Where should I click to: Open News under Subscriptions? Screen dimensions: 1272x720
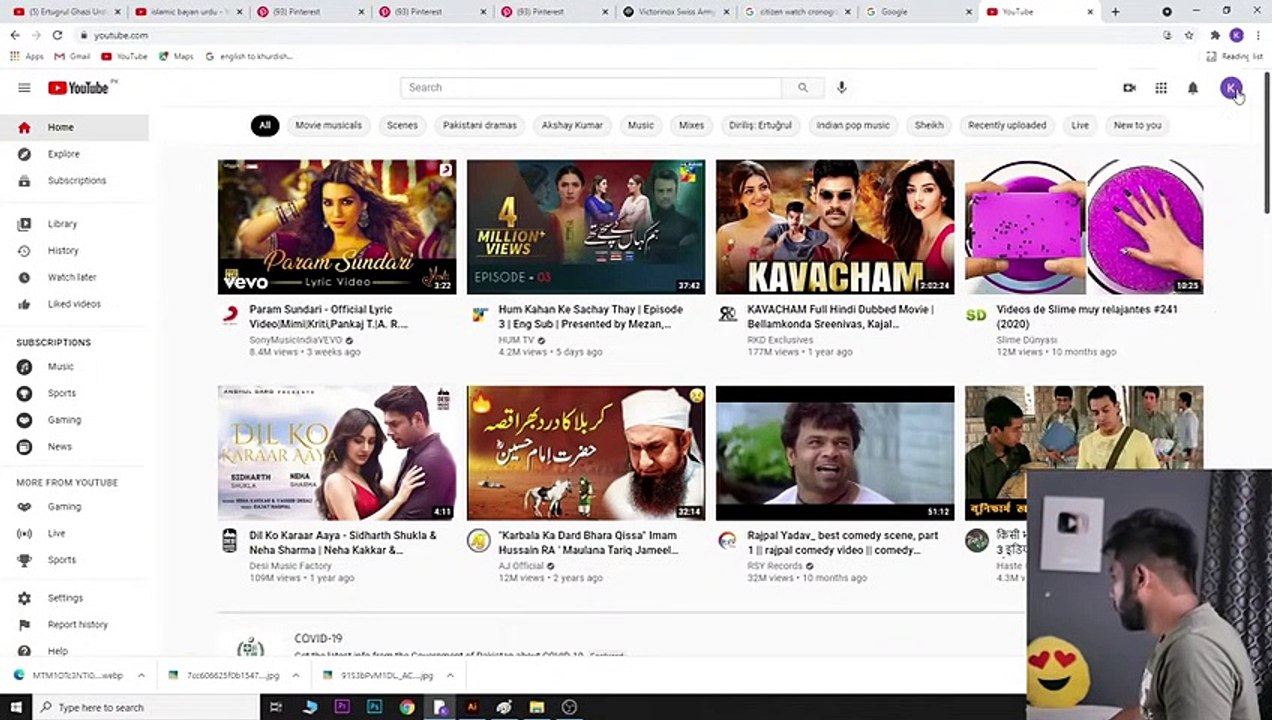coord(74,447)
